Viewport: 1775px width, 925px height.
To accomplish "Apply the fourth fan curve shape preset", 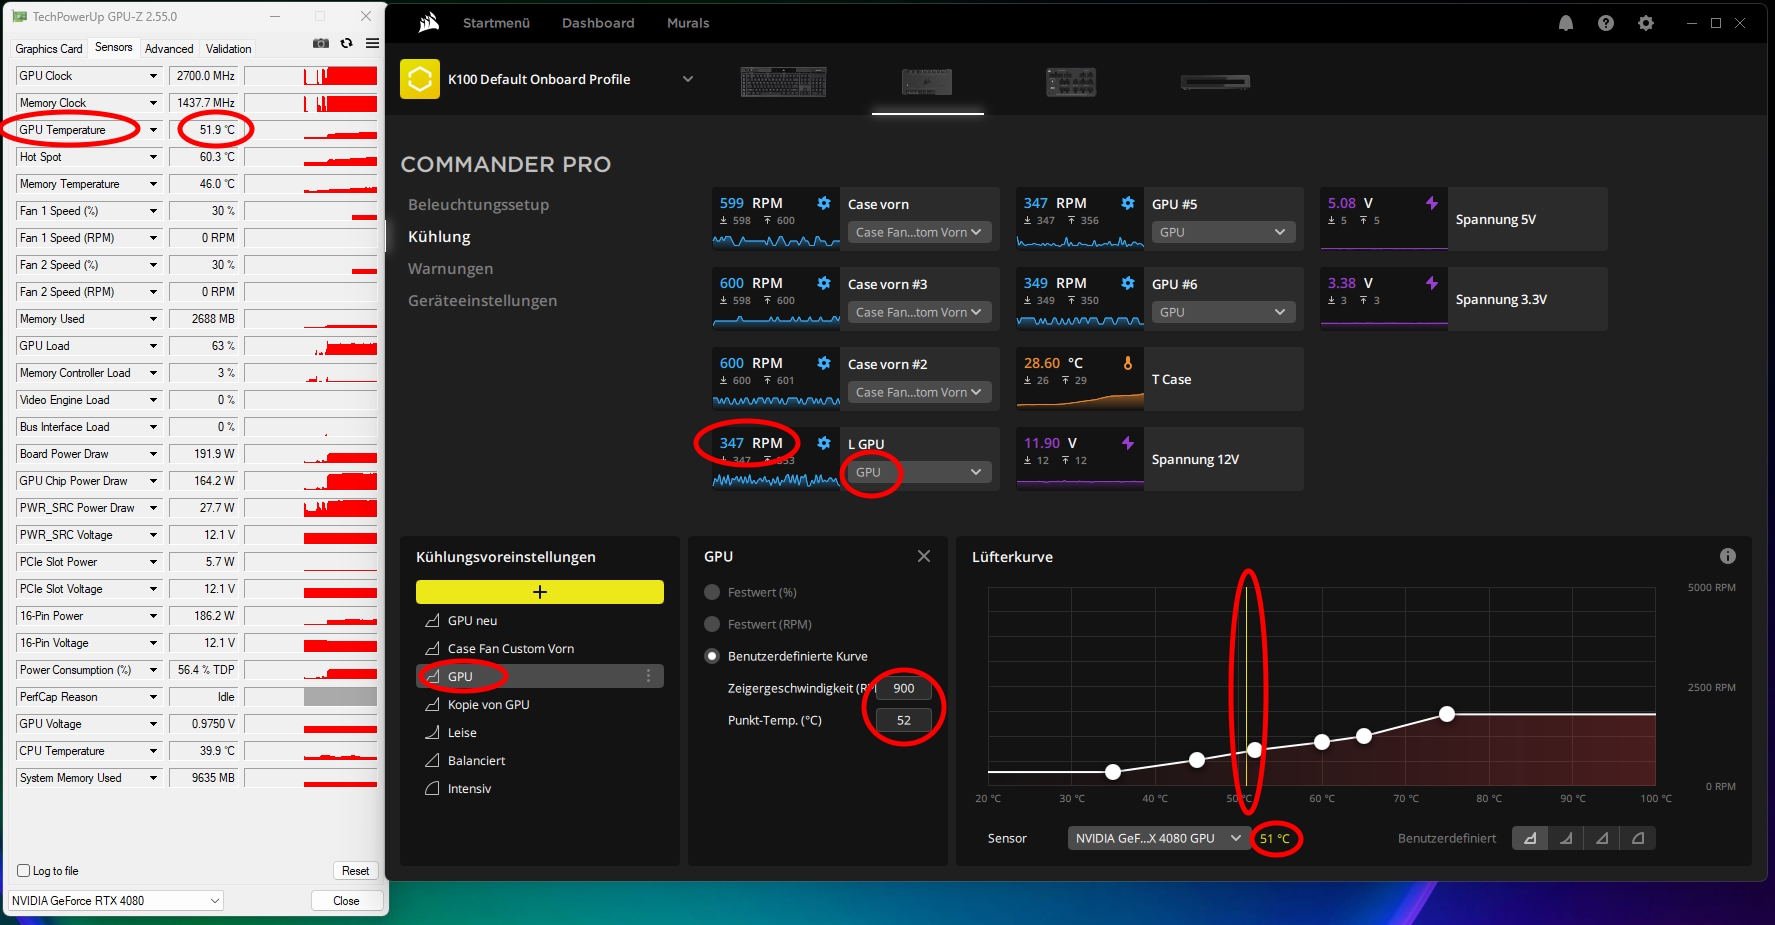I will pyautogui.click(x=1638, y=838).
